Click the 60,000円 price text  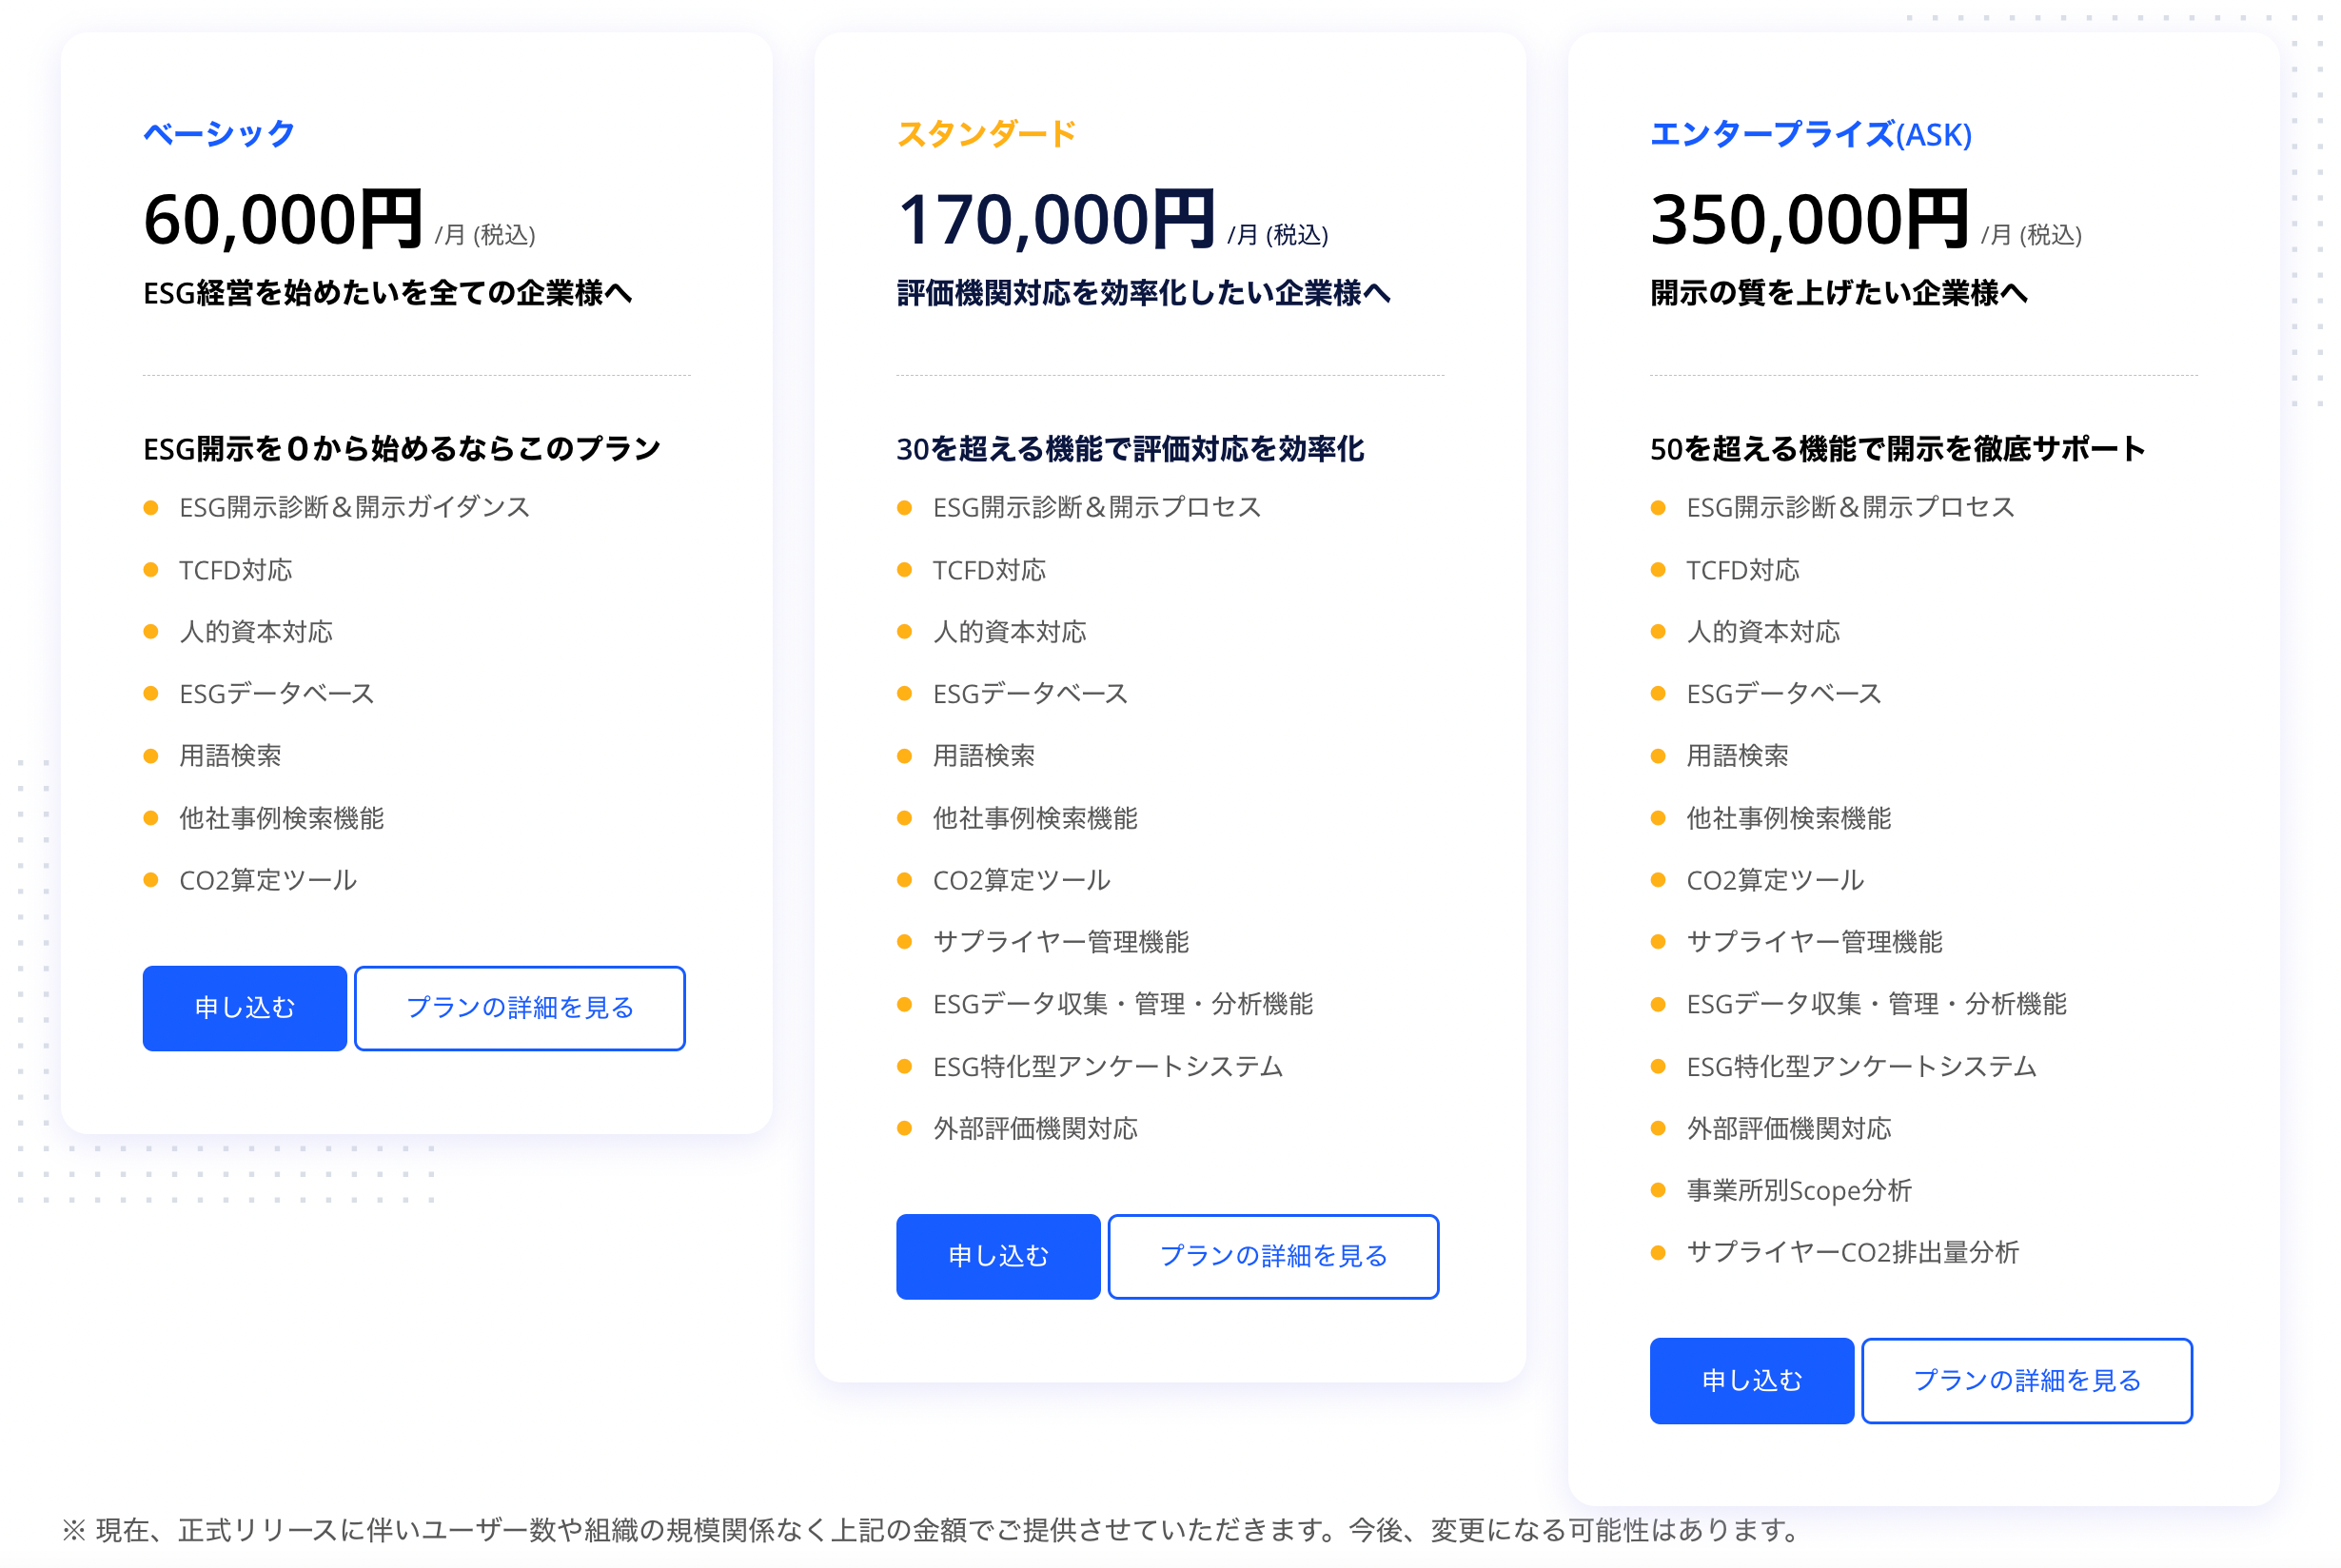[283, 220]
